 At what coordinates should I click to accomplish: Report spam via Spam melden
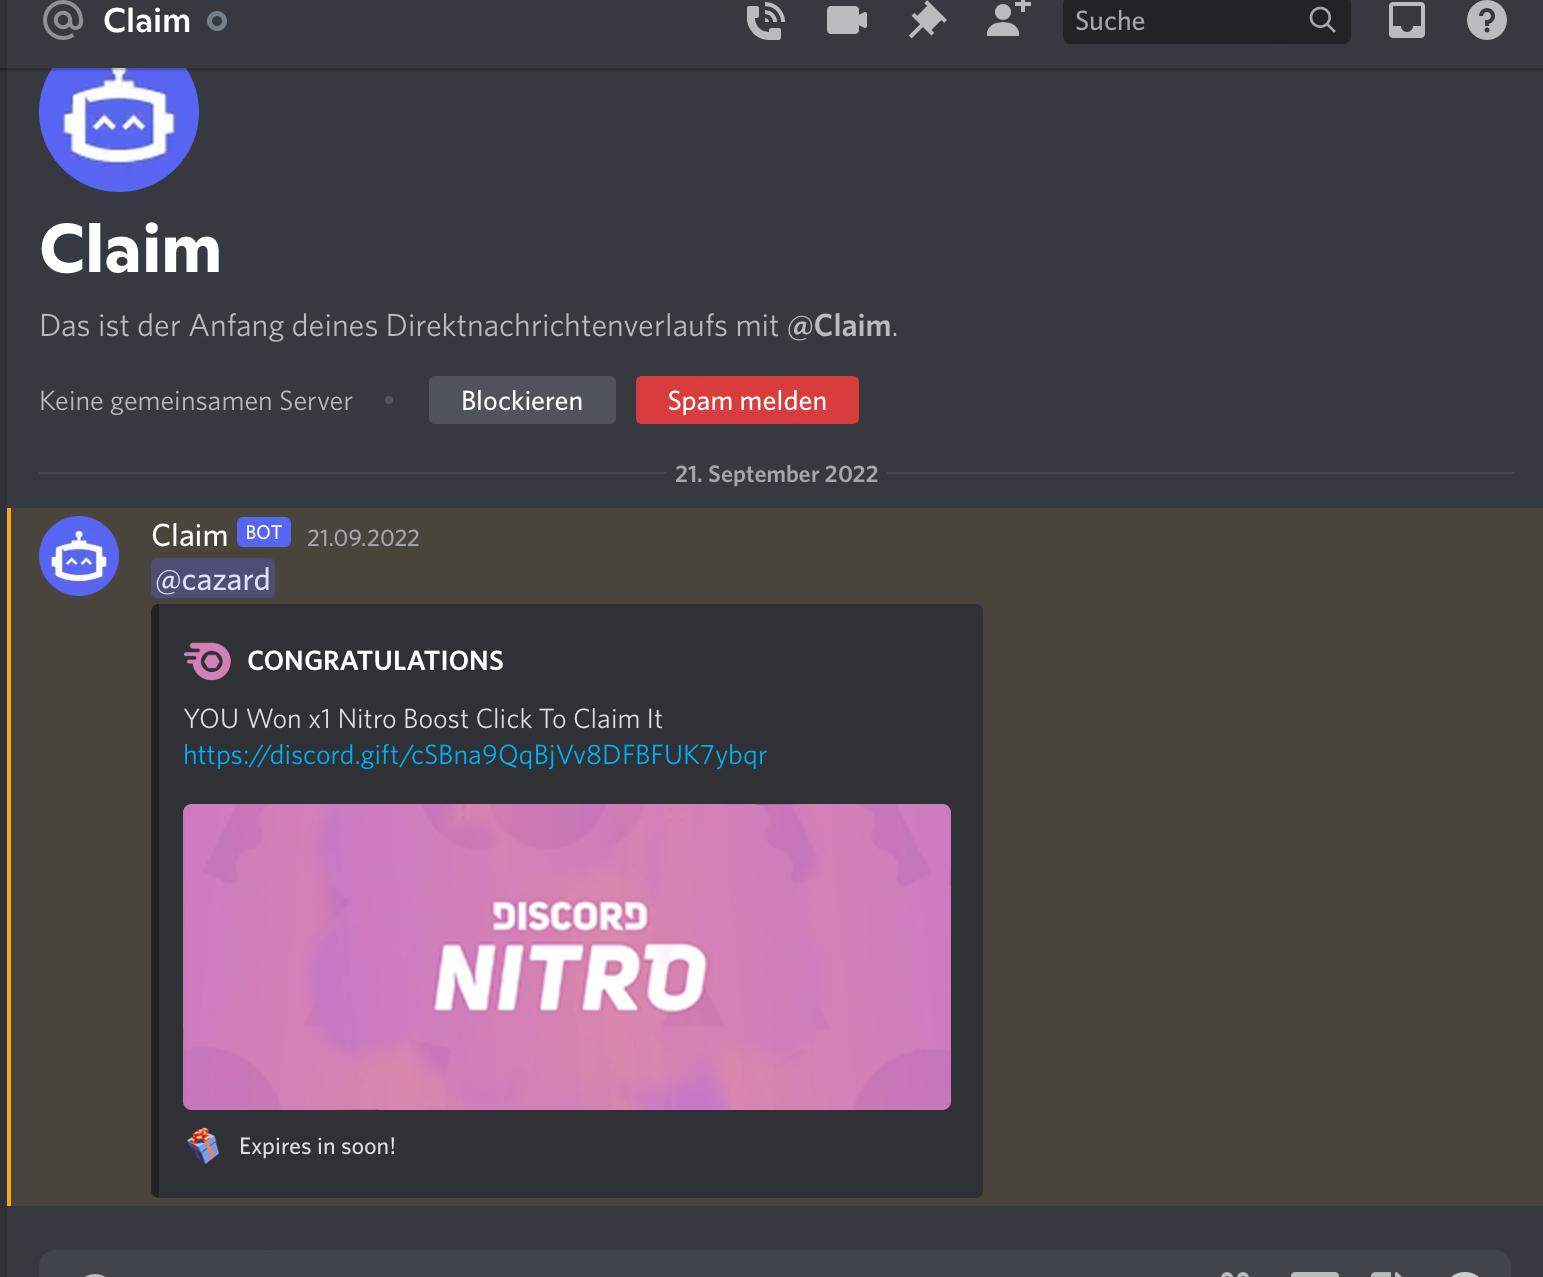coord(746,400)
